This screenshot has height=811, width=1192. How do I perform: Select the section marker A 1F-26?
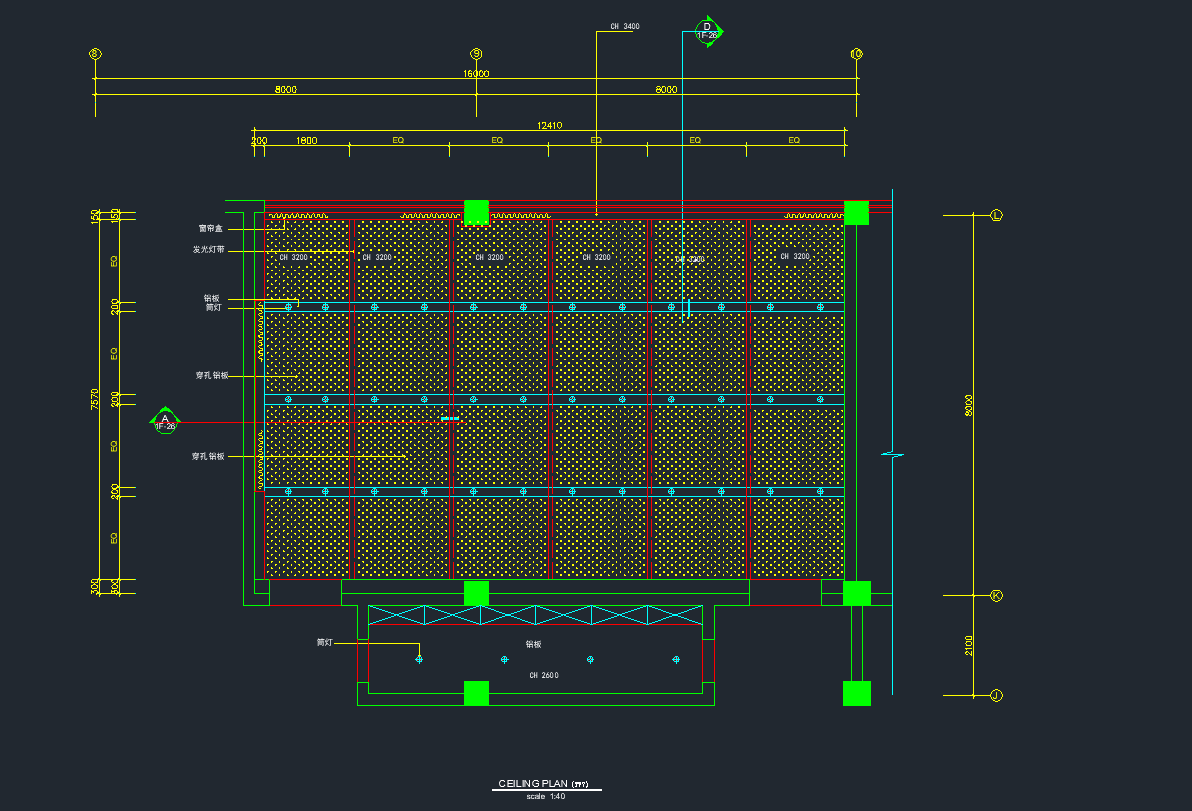pos(165,422)
